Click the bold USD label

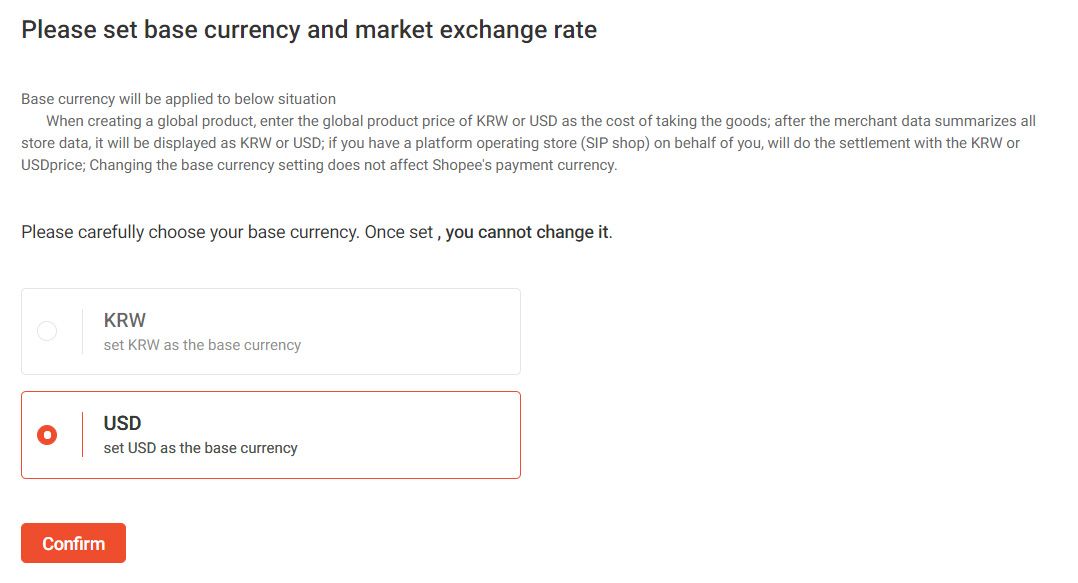click(x=123, y=424)
